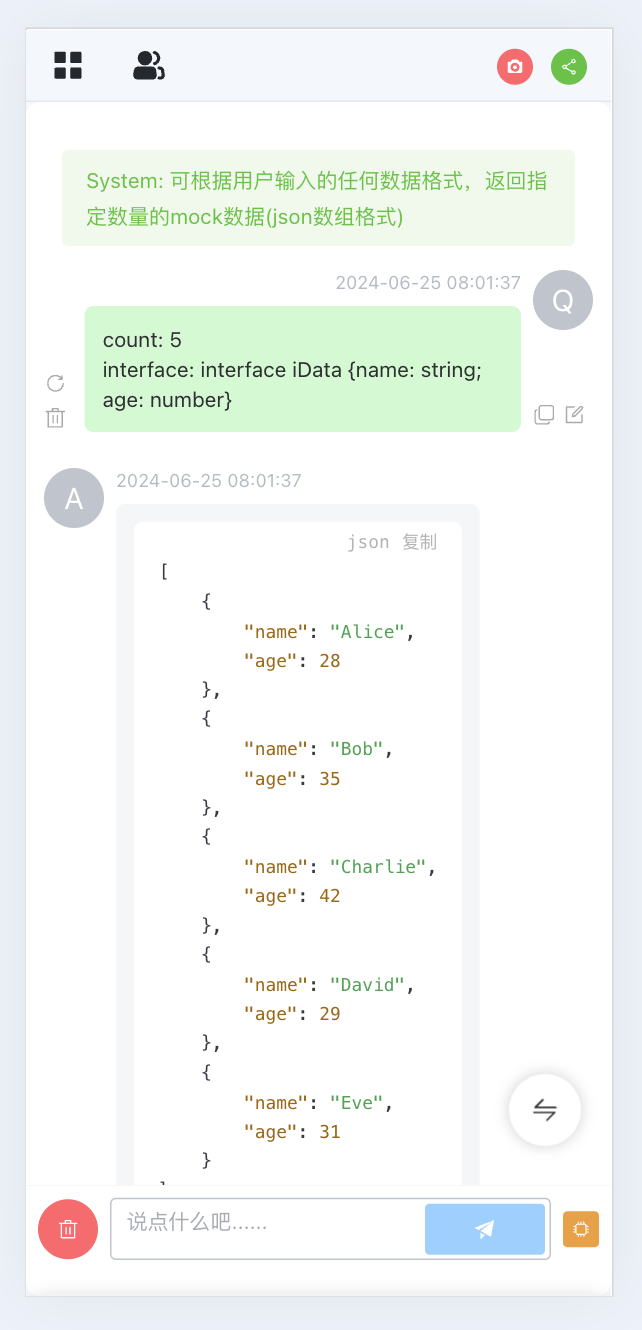
Task: Click the 2024-06-25 timestamp above the reply
Action: (209, 481)
